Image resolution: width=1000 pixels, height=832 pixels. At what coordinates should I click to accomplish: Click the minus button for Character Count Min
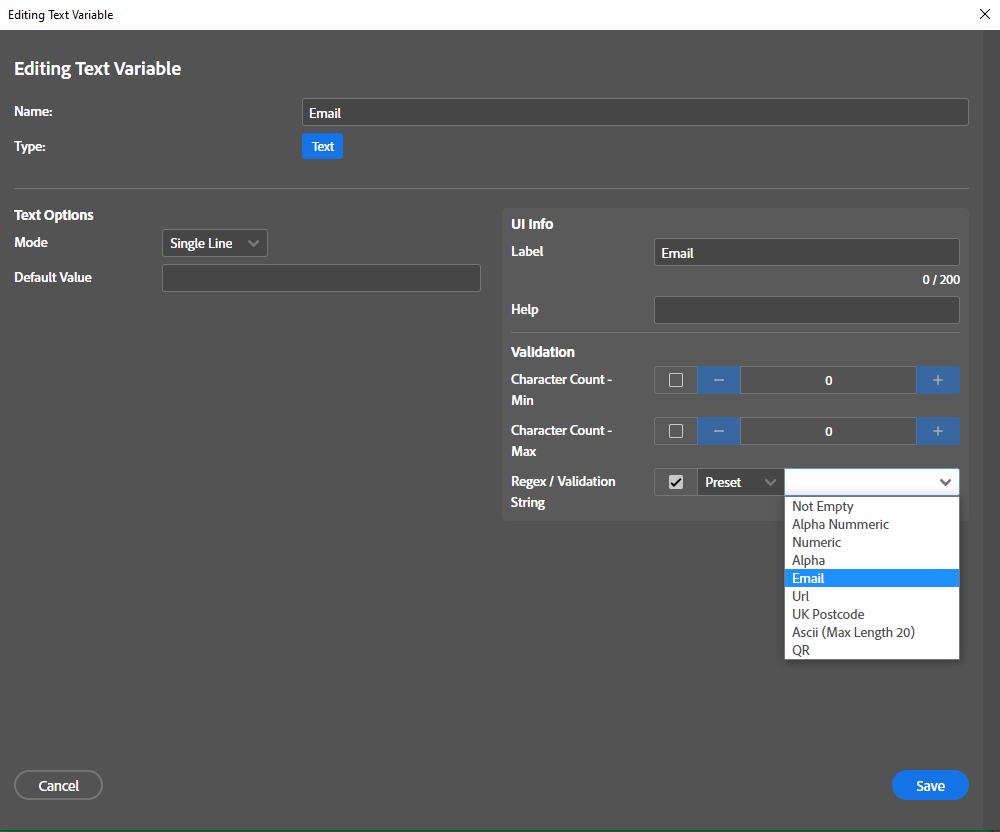[718, 380]
